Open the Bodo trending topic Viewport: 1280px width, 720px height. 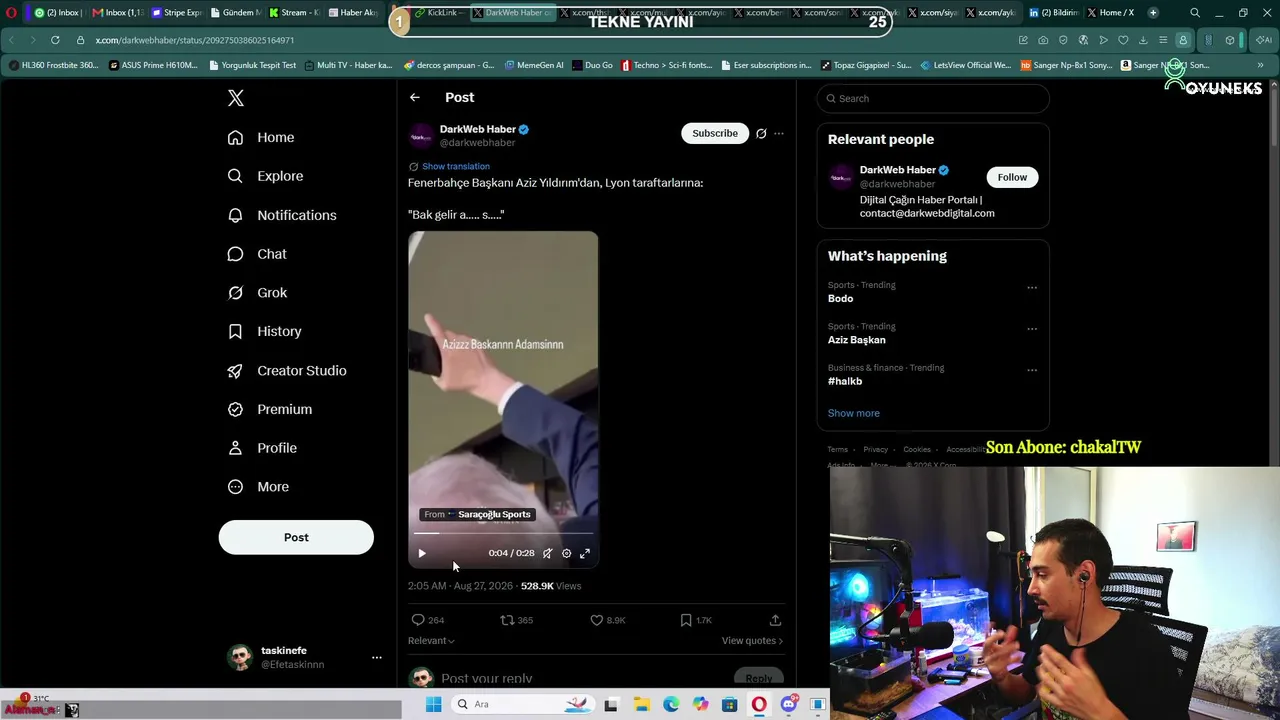[840, 299]
